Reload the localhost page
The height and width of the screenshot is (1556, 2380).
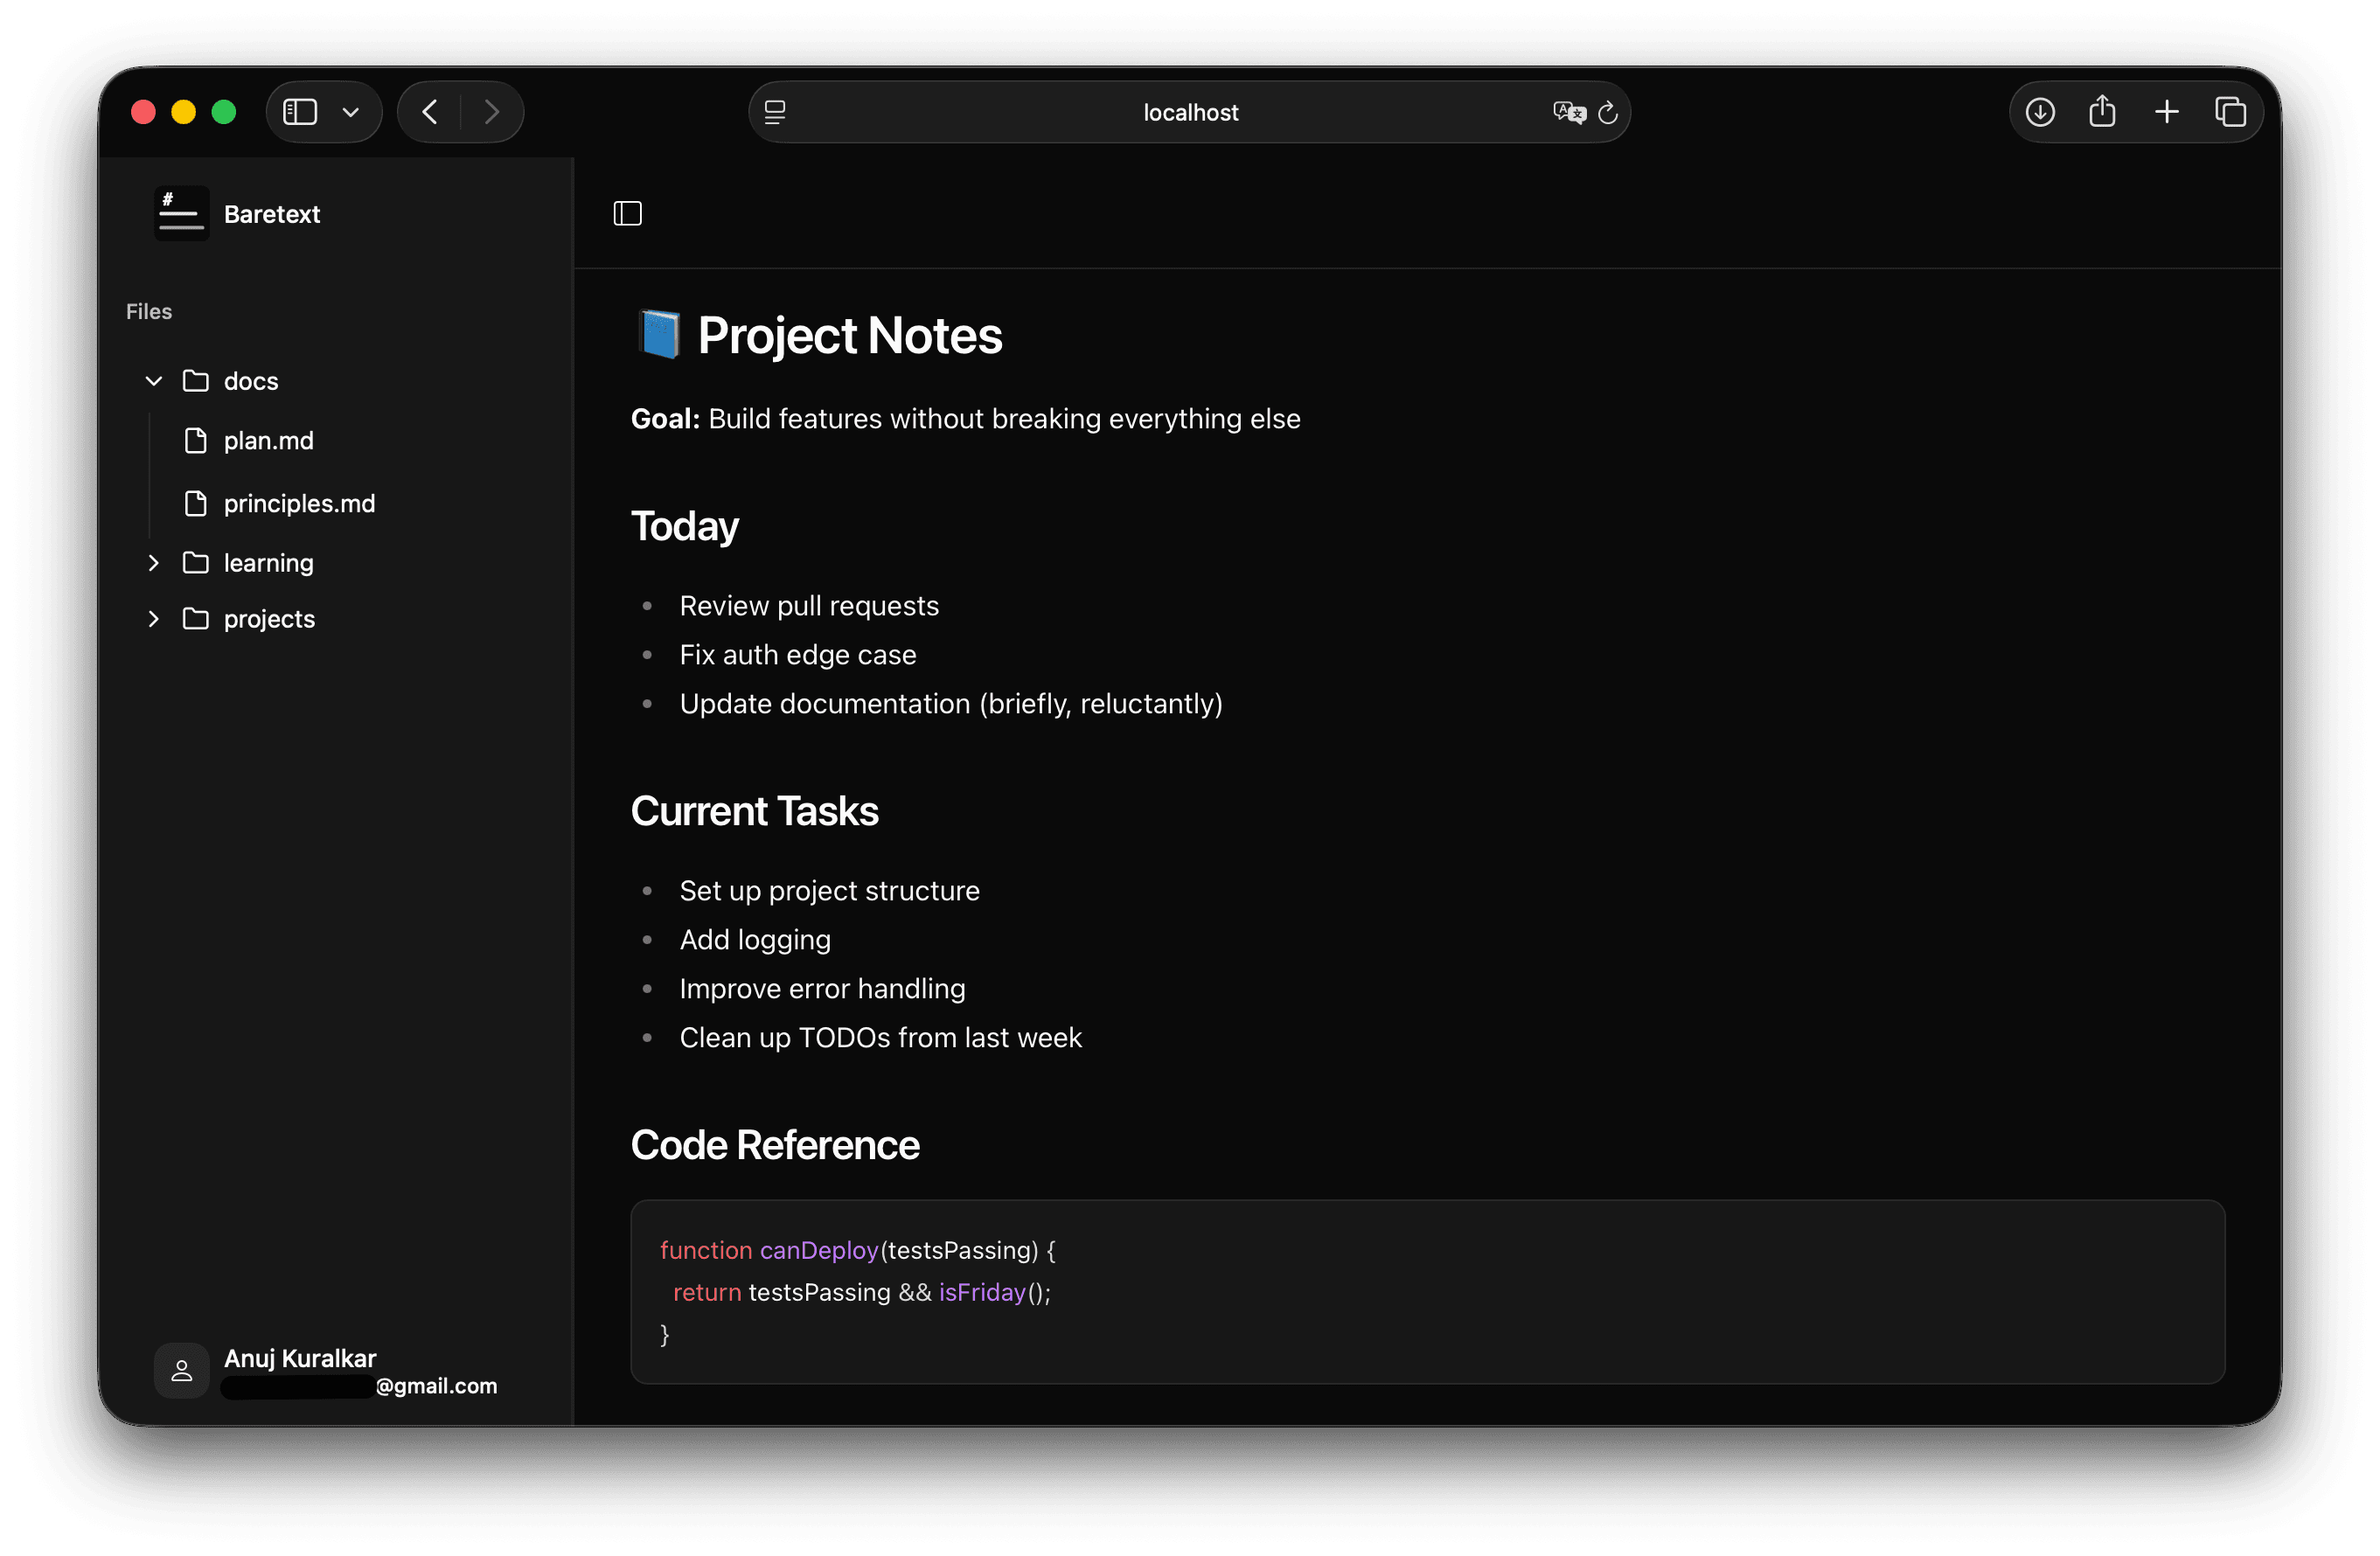coord(1608,112)
